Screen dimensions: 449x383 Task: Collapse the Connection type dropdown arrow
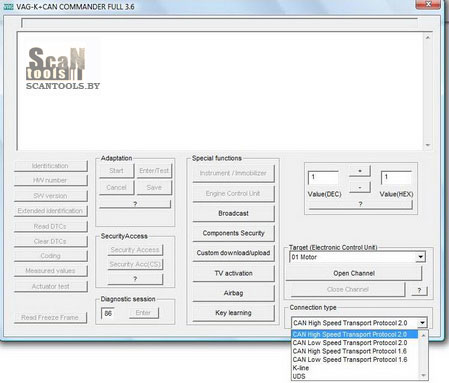[x=422, y=323]
